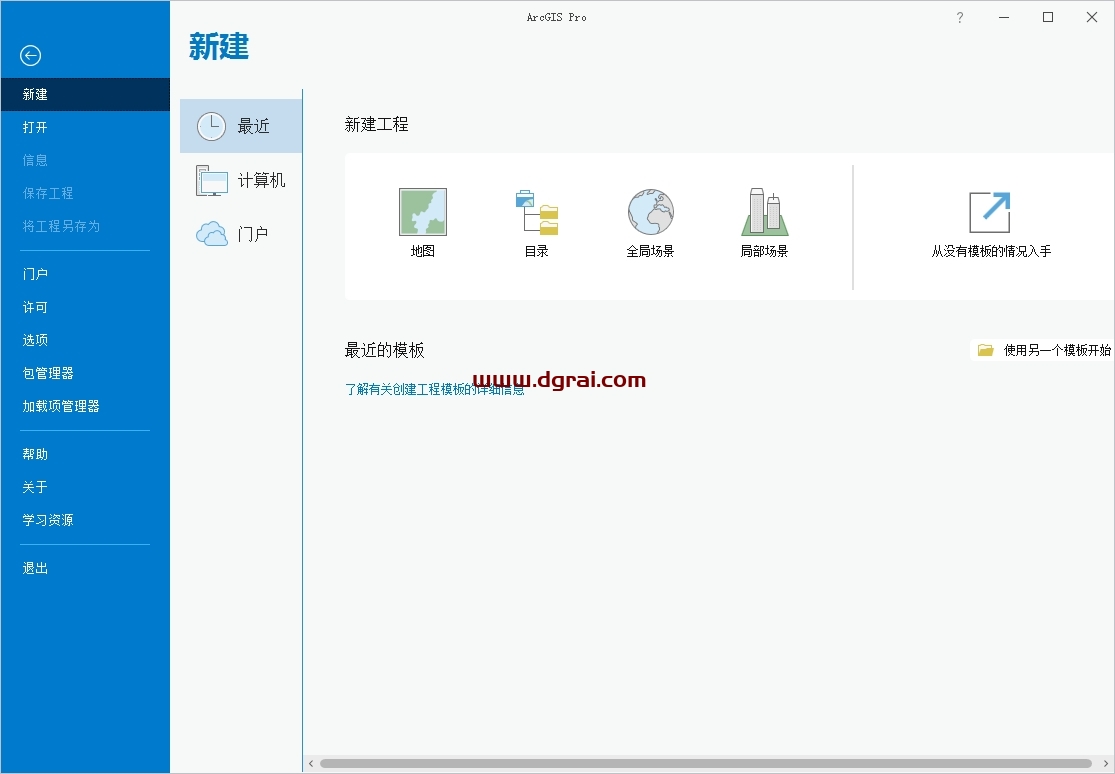
Task: Click the scrollbar left arrow
Action: (311, 763)
